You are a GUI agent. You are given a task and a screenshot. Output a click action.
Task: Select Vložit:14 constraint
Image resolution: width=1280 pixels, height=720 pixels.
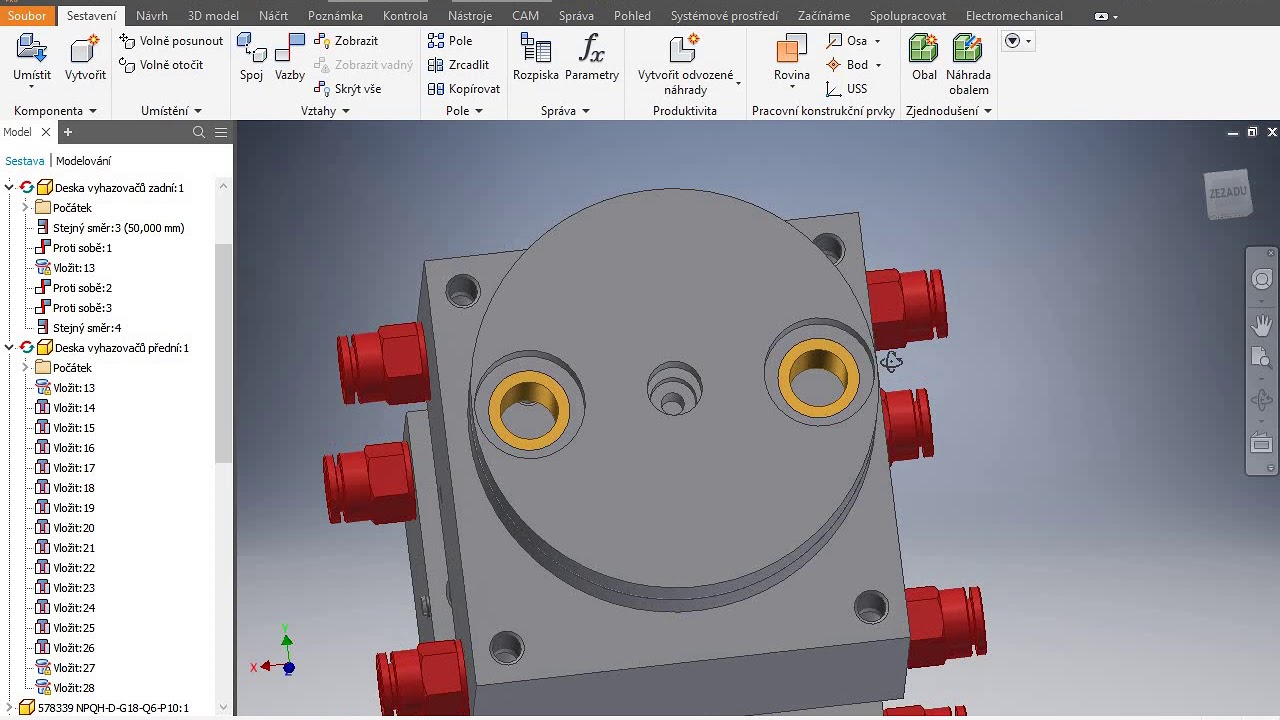(x=74, y=408)
